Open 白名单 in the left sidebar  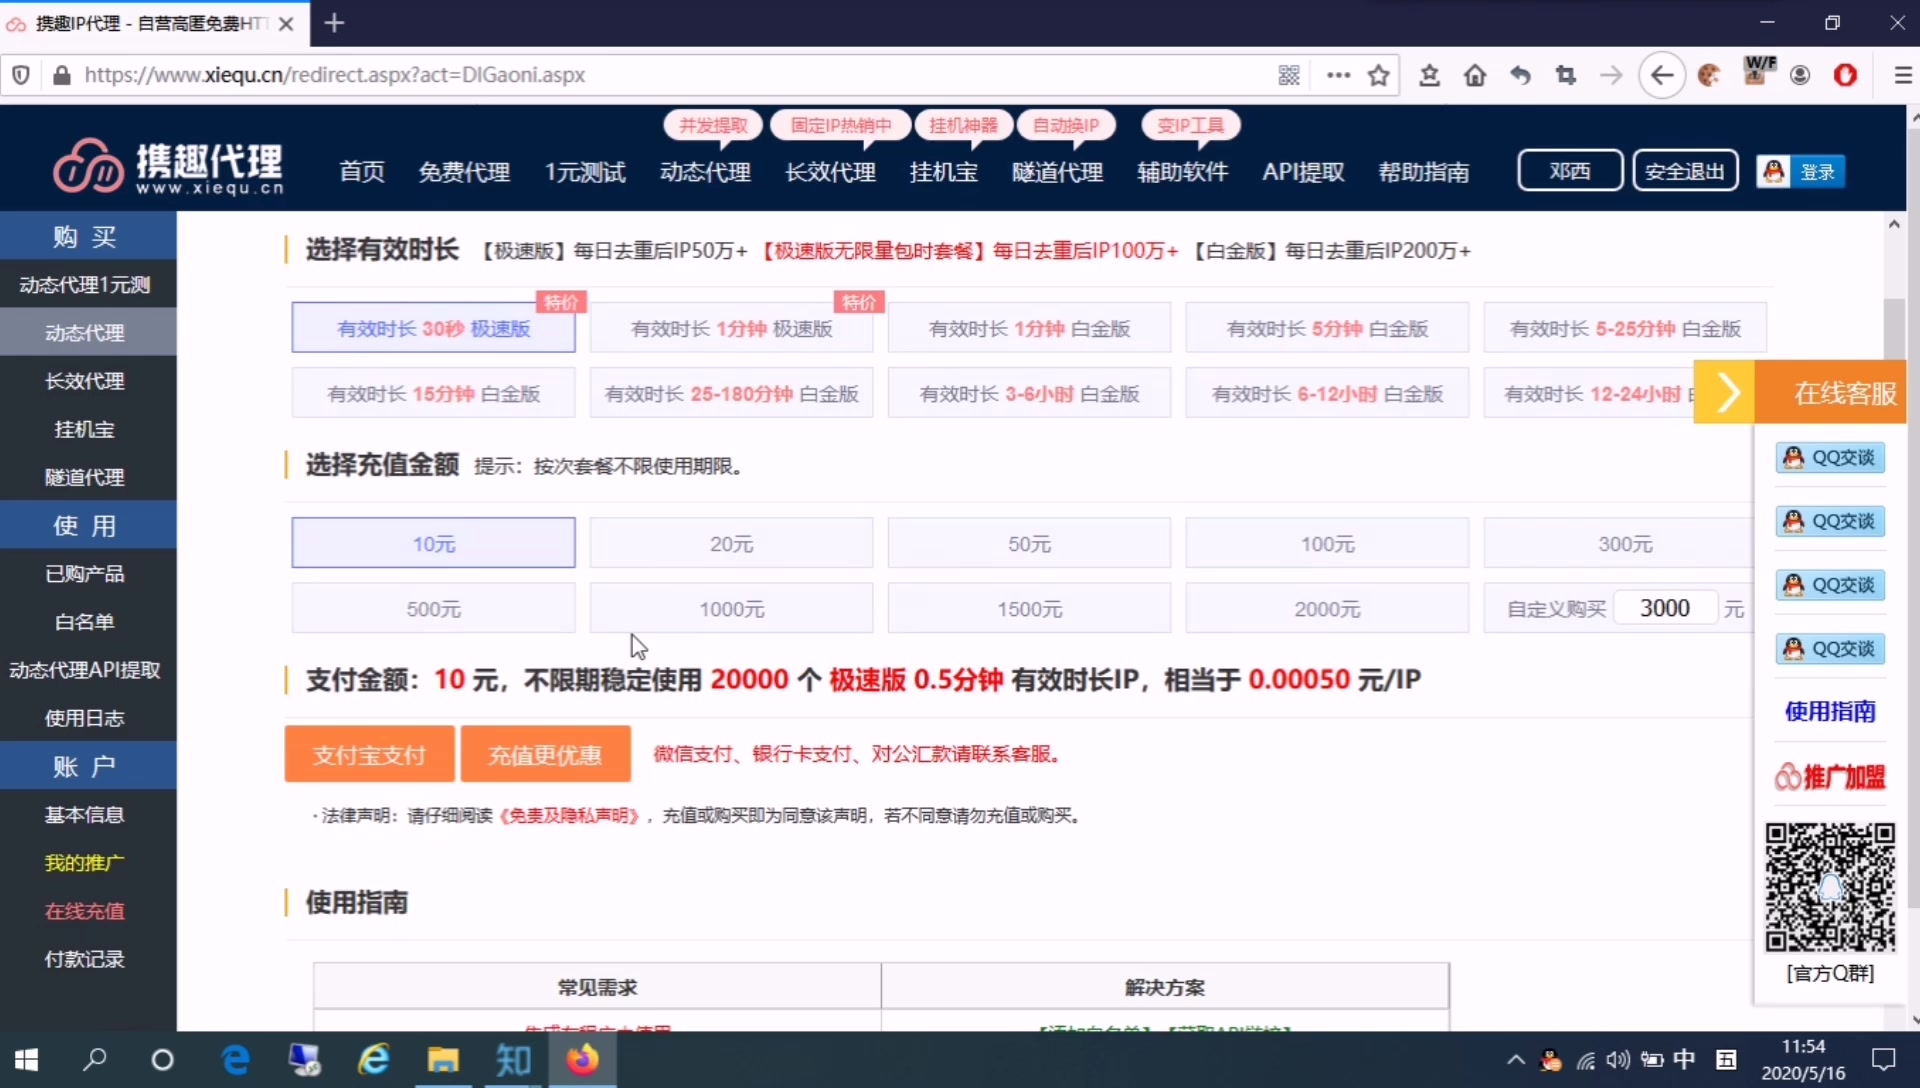(85, 621)
